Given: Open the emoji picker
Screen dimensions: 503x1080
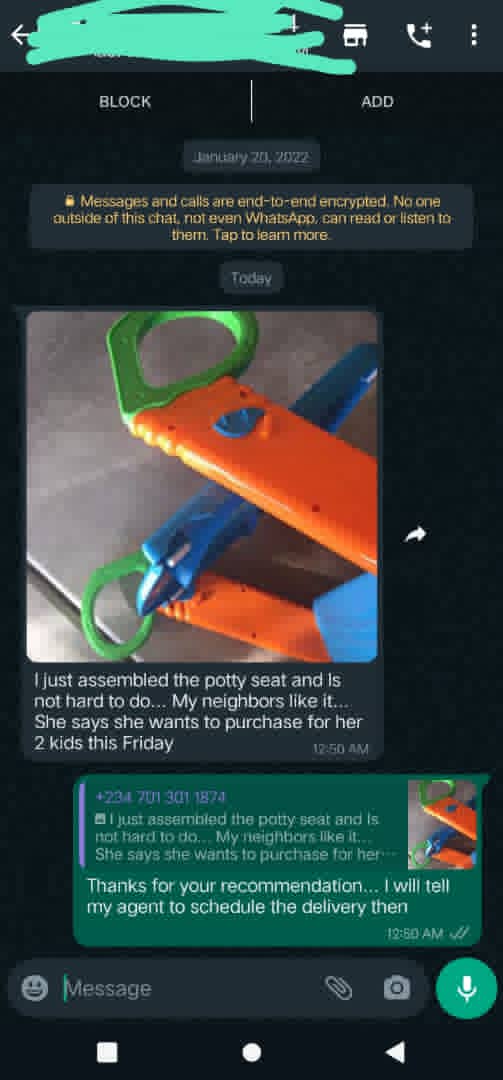Looking at the screenshot, I should coord(34,988).
